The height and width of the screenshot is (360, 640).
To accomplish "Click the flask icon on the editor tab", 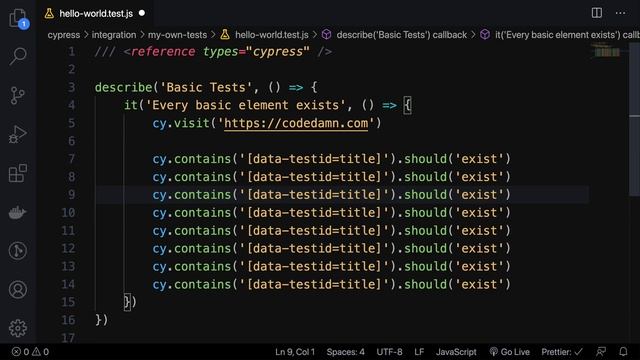I will (x=49, y=13).
